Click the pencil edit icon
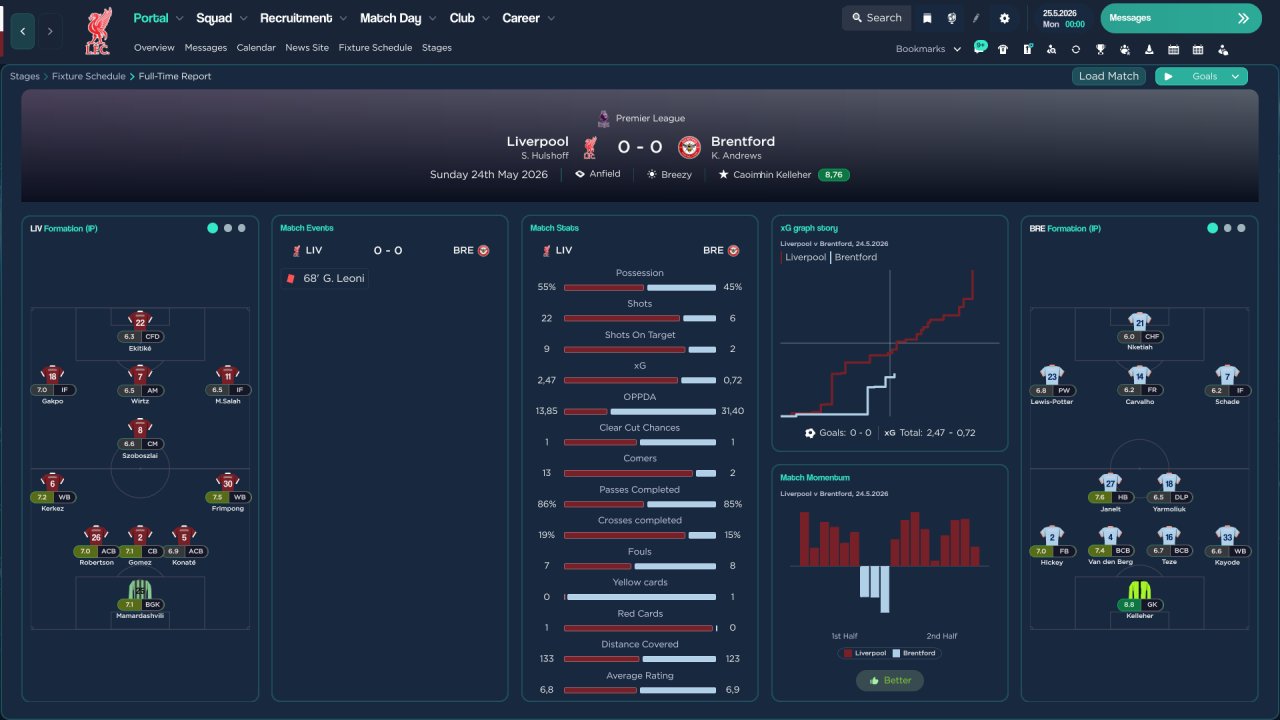 point(976,18)
